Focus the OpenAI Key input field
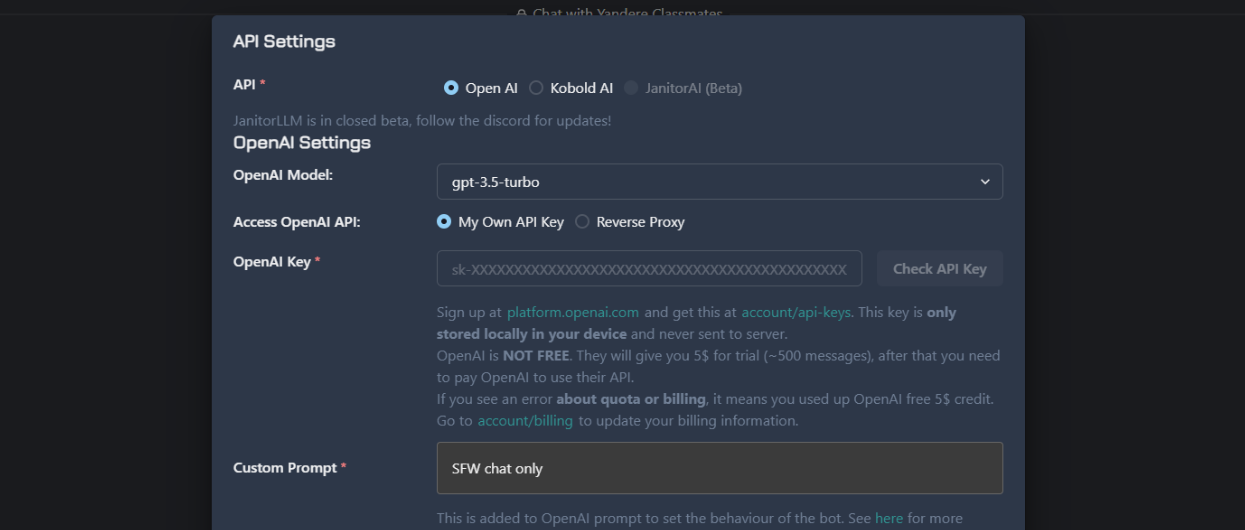The image size is (1245, 530). pos(649,269)
